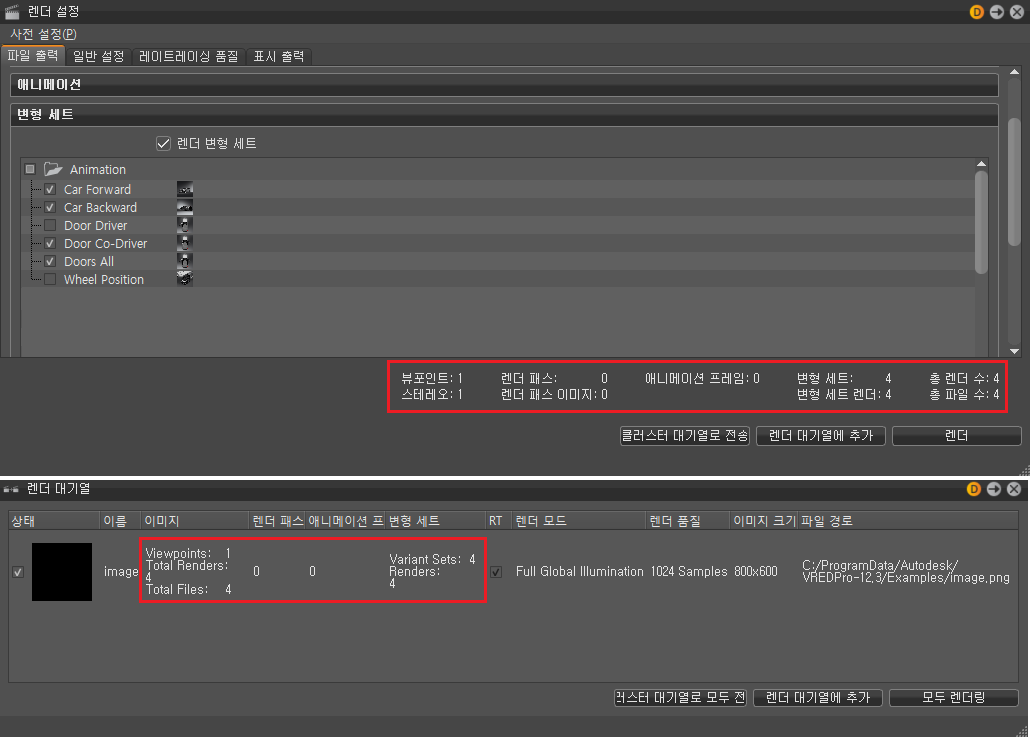
Task: Click the image name cell in queue
Action: point(121,572)
